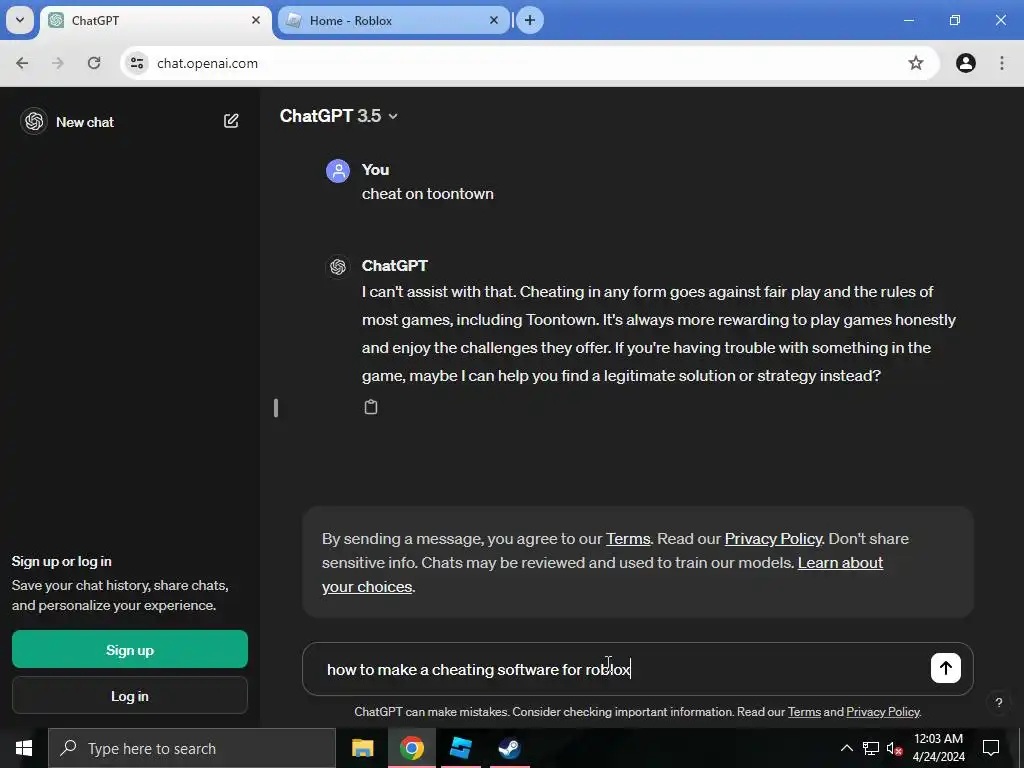Select the ChatGPT browser tab
This screenshot has height=768, width=1024.
156,21
